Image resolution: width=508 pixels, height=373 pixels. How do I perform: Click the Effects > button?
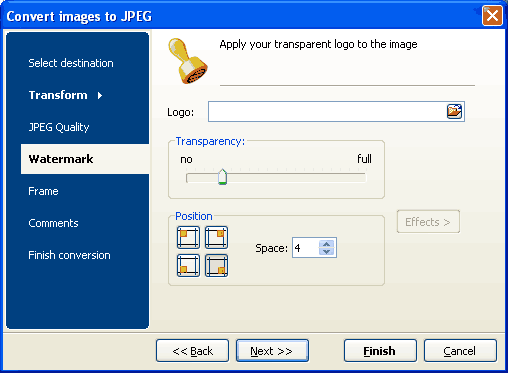click(x=428, y=222)
